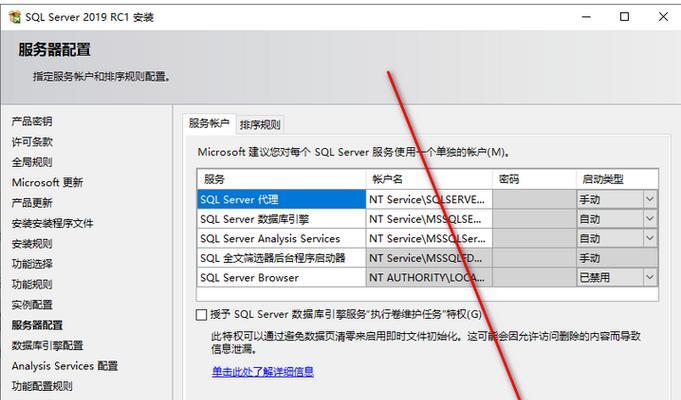Minimize the SQL Server 2019 setup window
Viewport: 681px width, 400px height.
586,17
